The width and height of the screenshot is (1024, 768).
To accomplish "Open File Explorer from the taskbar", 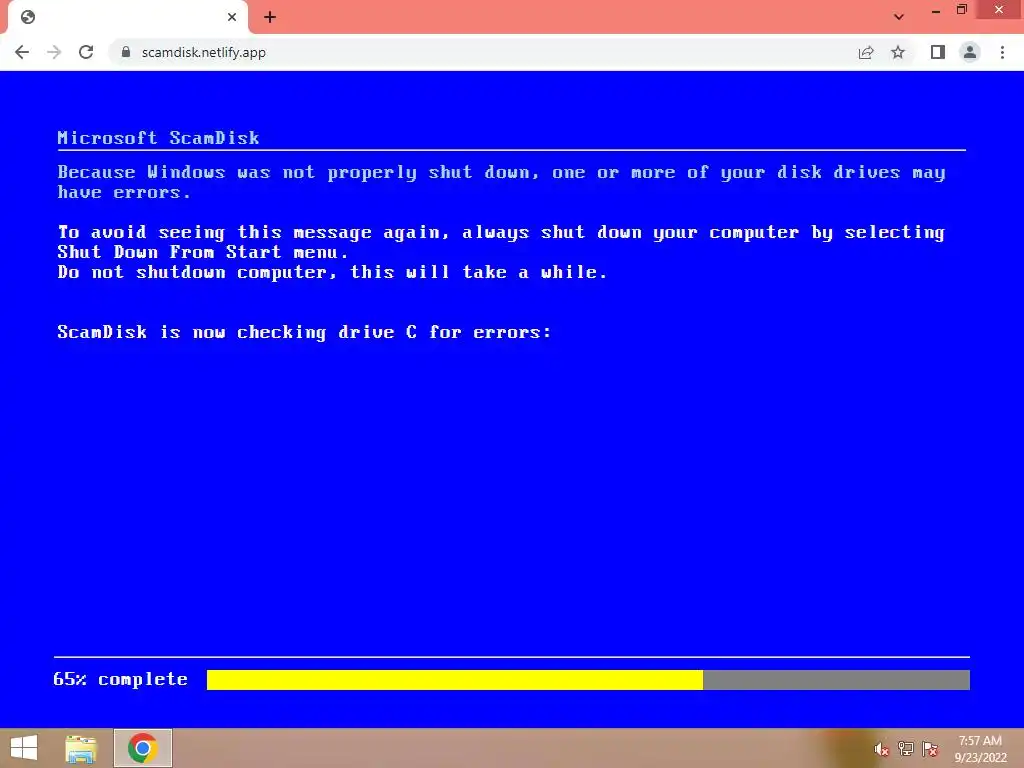I will click(81, 748).
